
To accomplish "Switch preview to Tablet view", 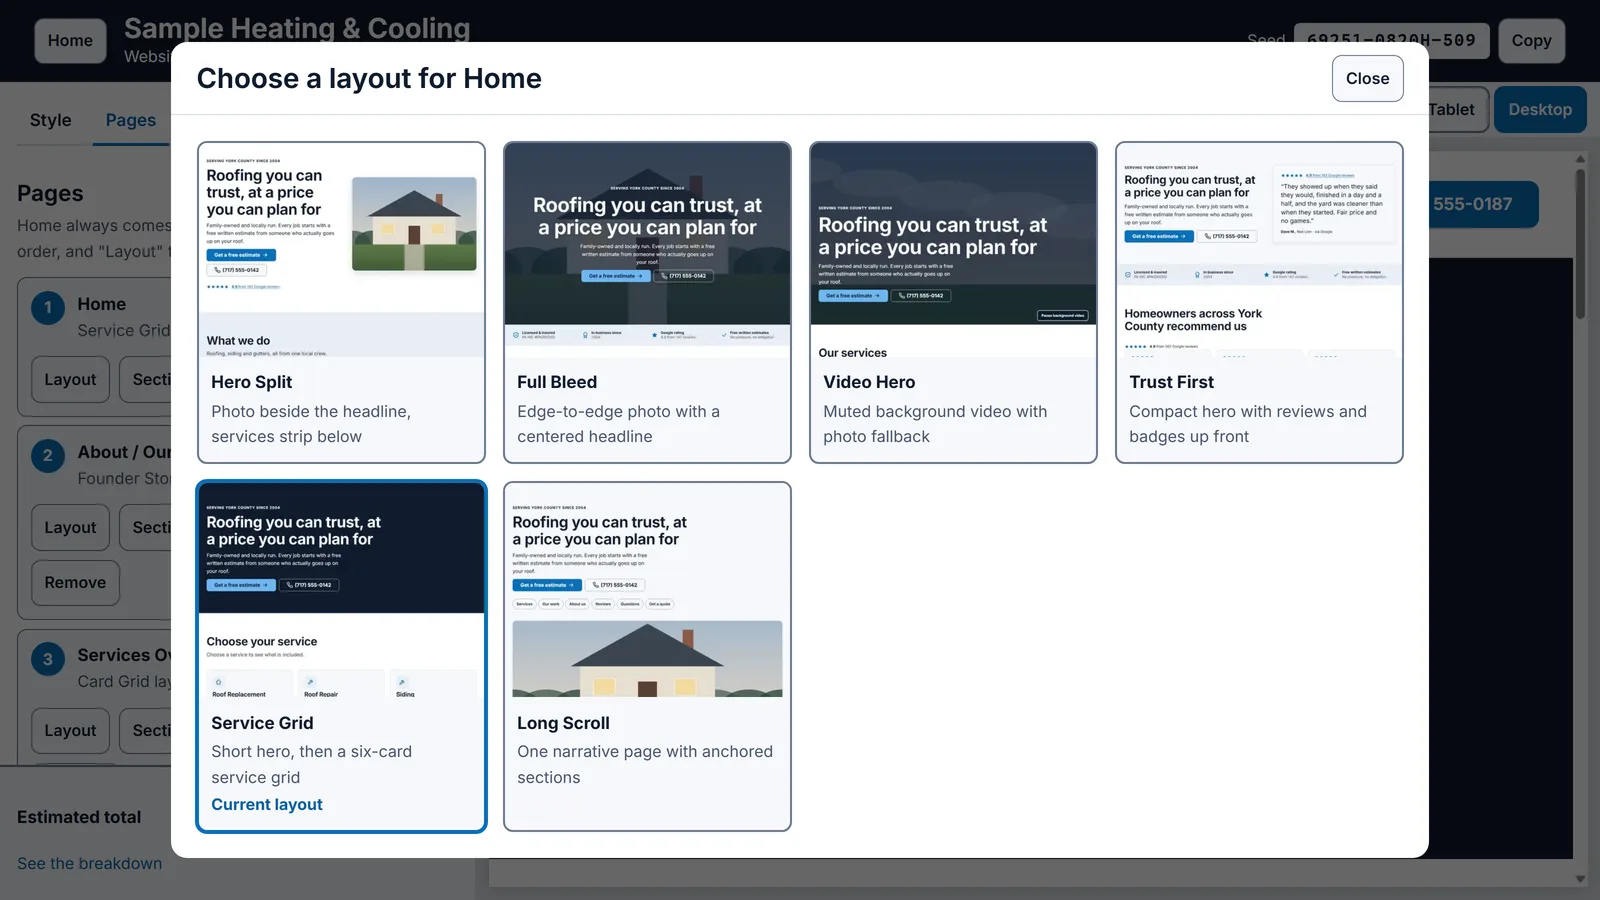I will [x=1458, y=110].
